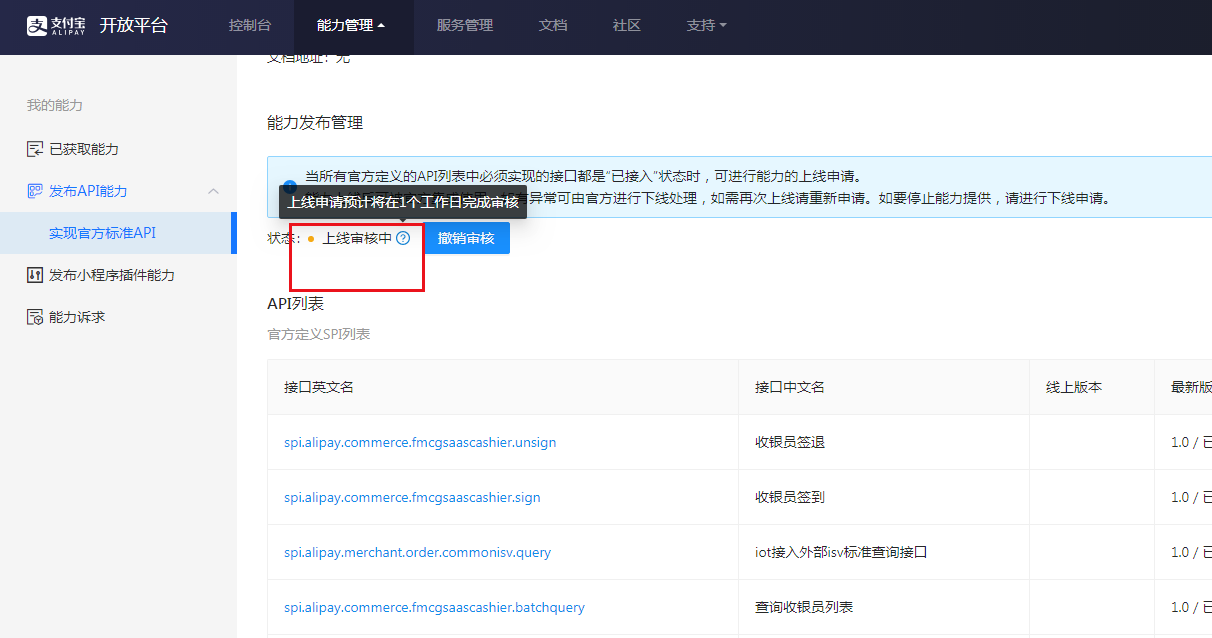The image size is (1212, 638).
Task: Open the spi.alipay.commerce.fmcgsaascashier.sign link
Action: point(412,497)
